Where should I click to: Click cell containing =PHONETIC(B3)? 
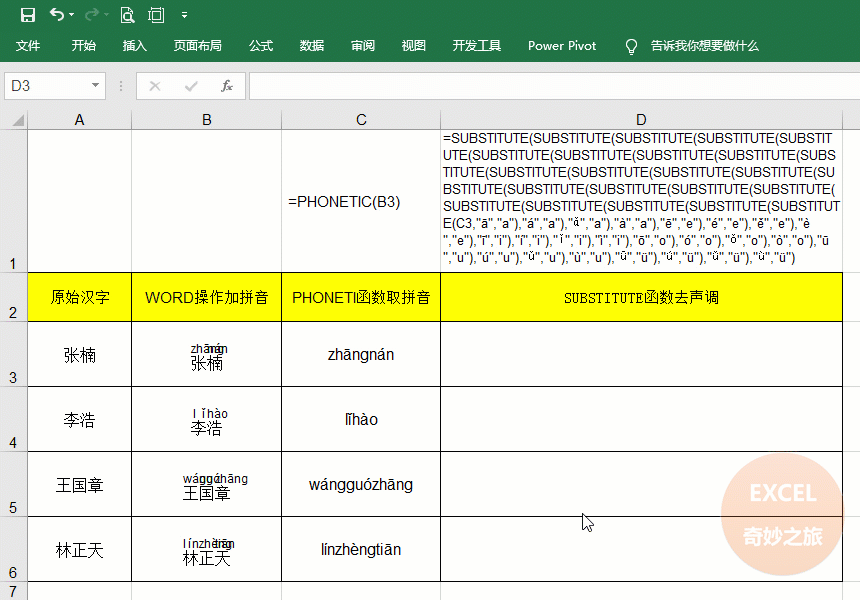click(x=361, y=201)
